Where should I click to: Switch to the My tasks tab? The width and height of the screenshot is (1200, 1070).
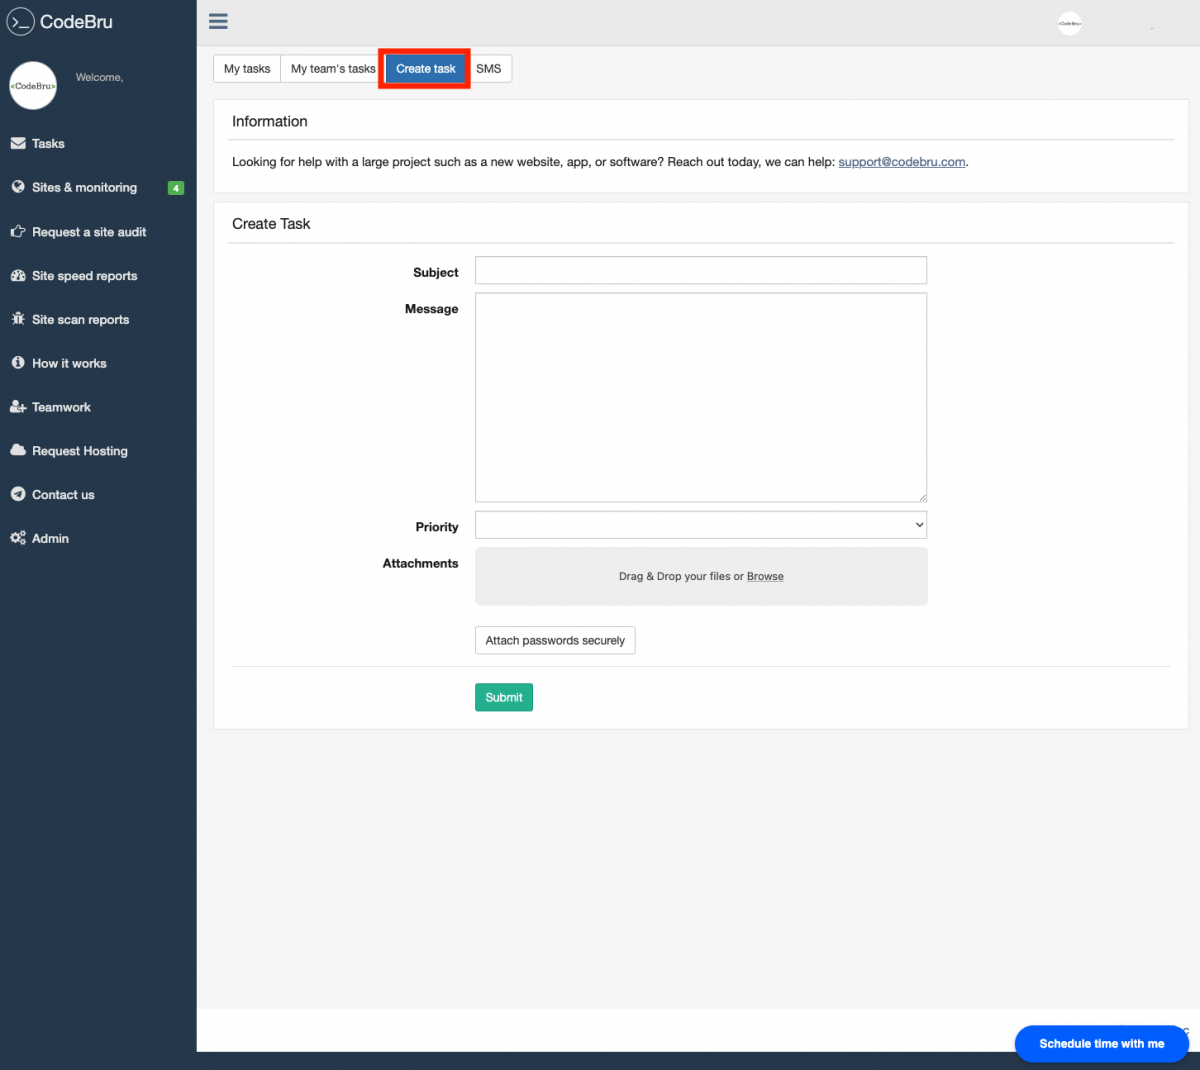(x=247, y=69)
